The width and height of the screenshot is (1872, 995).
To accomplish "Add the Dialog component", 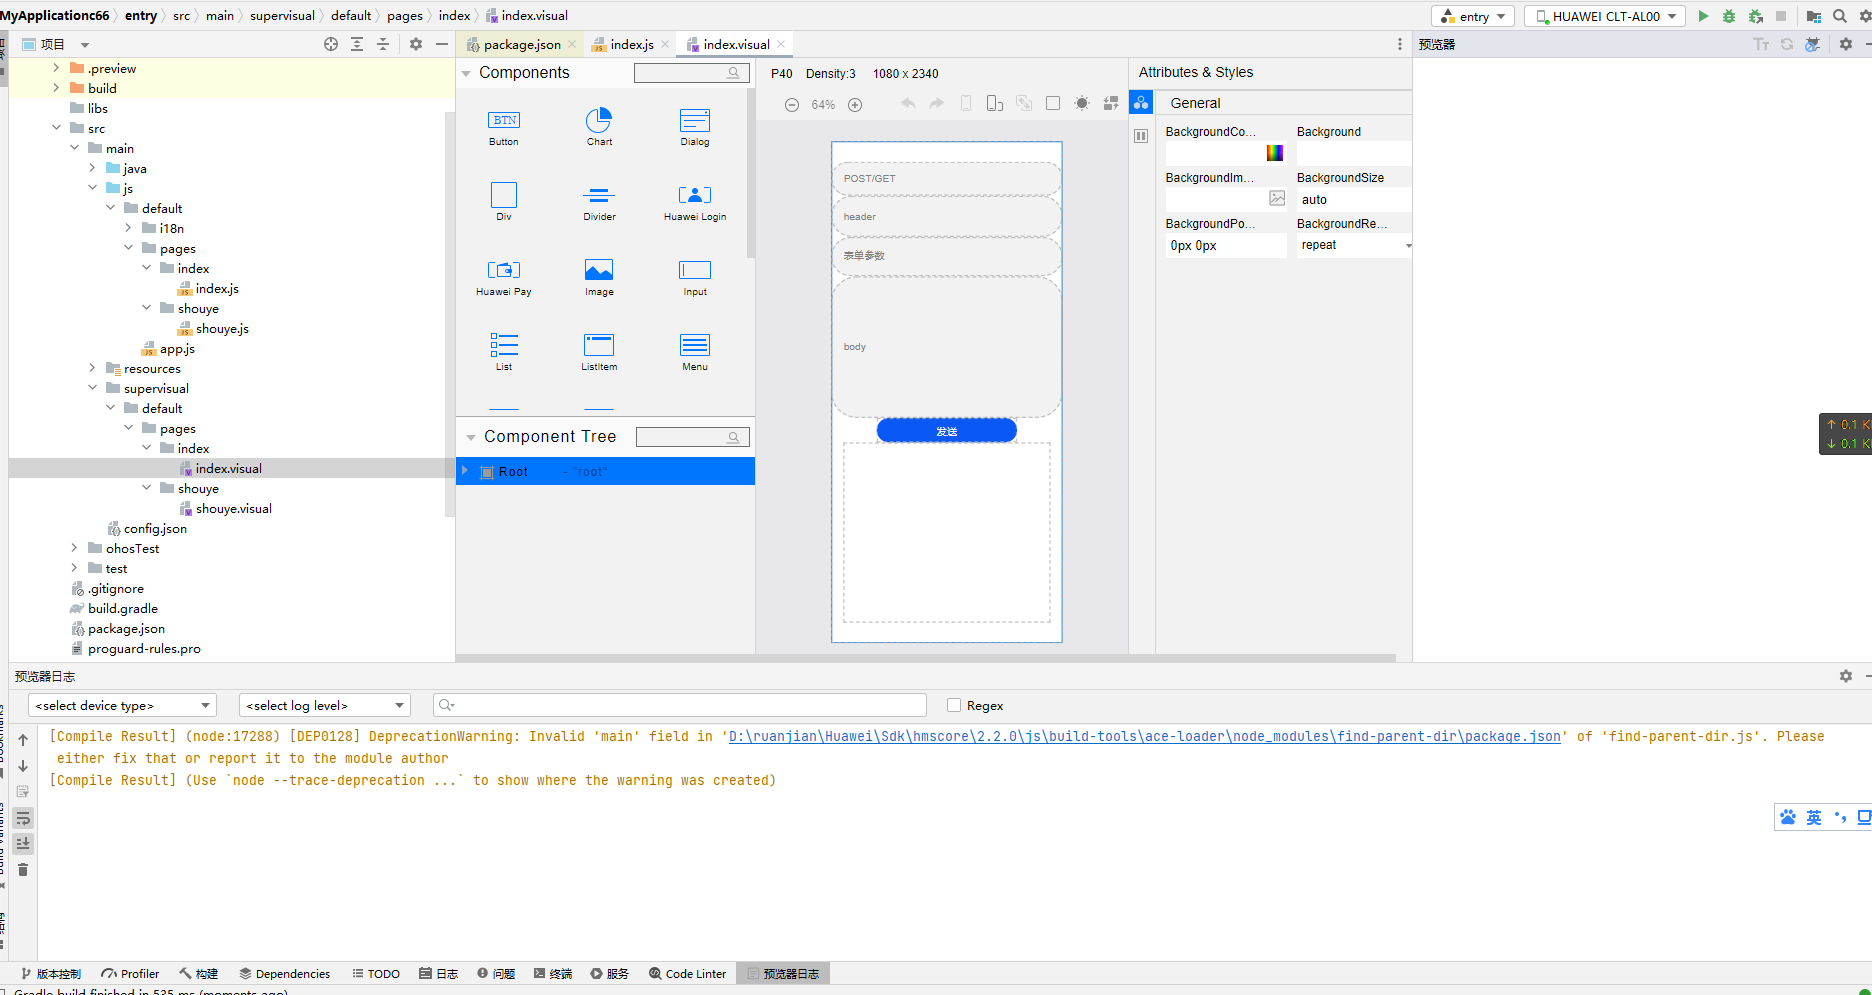I will click(x=695, y=127).
